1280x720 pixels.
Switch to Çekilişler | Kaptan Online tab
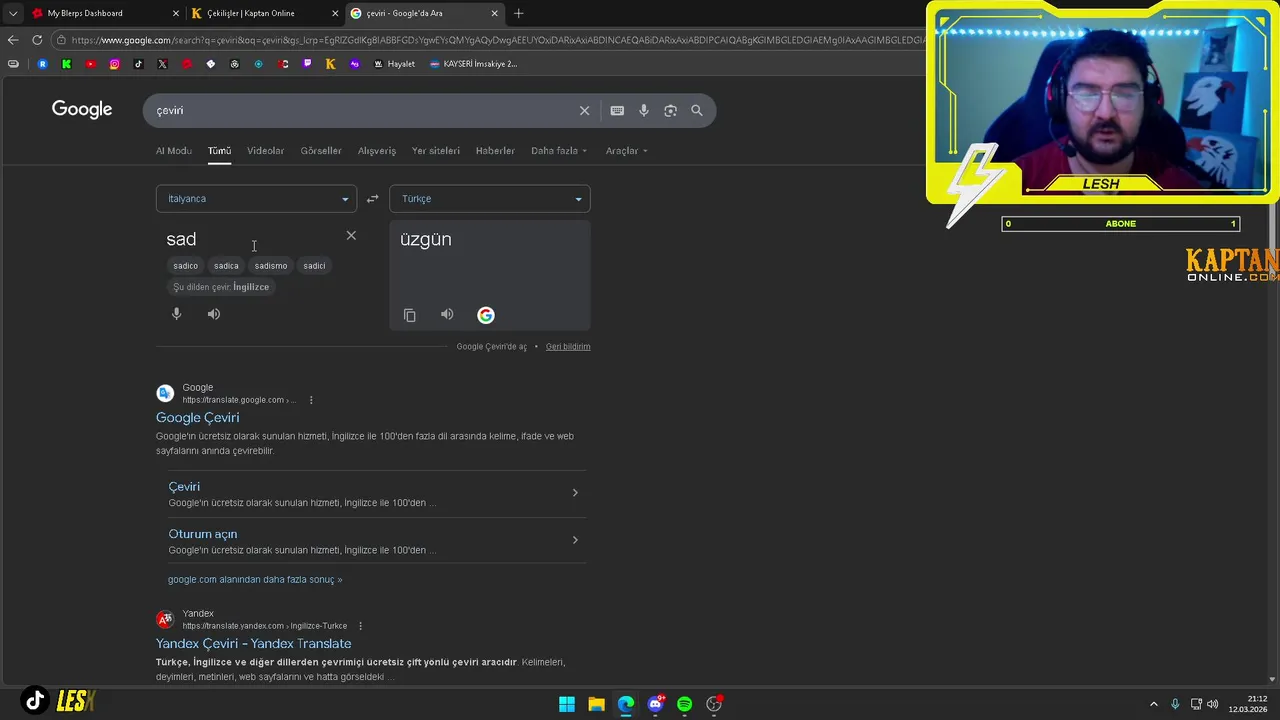tap(264, 13)
